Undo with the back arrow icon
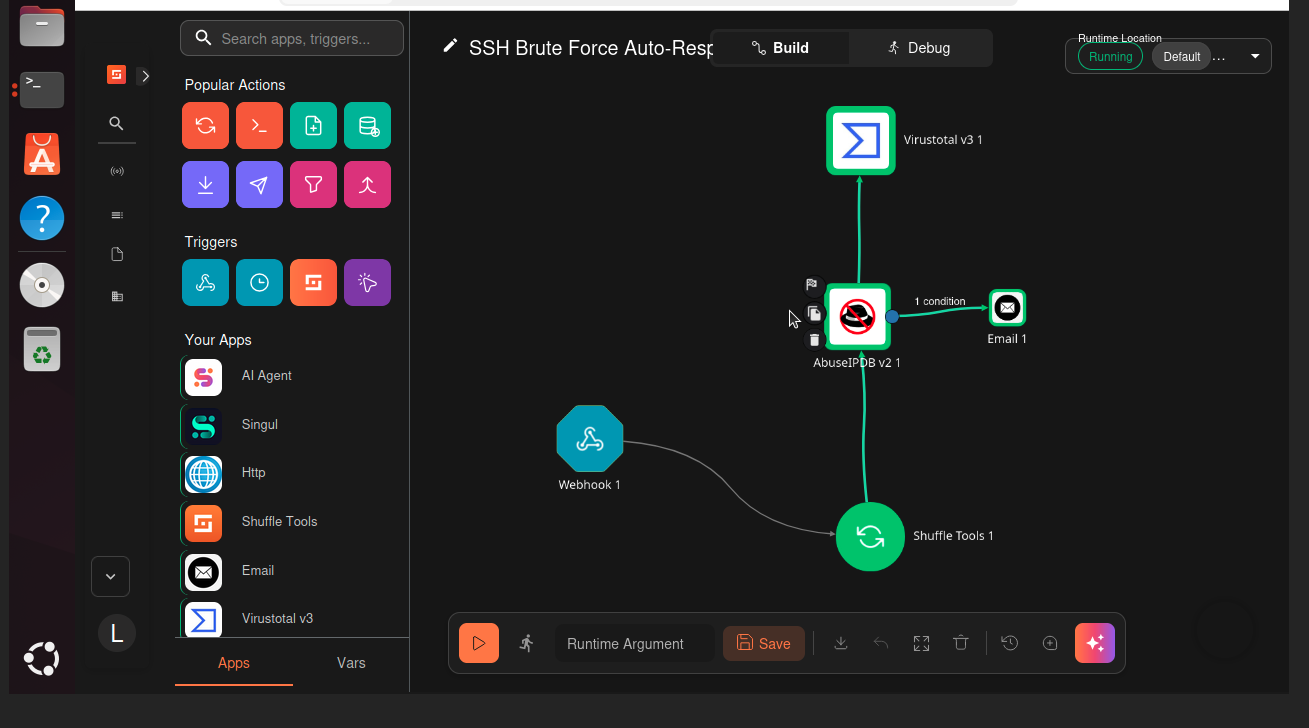The width and height of the screenshot is (1309, 728). pos(881,643)
